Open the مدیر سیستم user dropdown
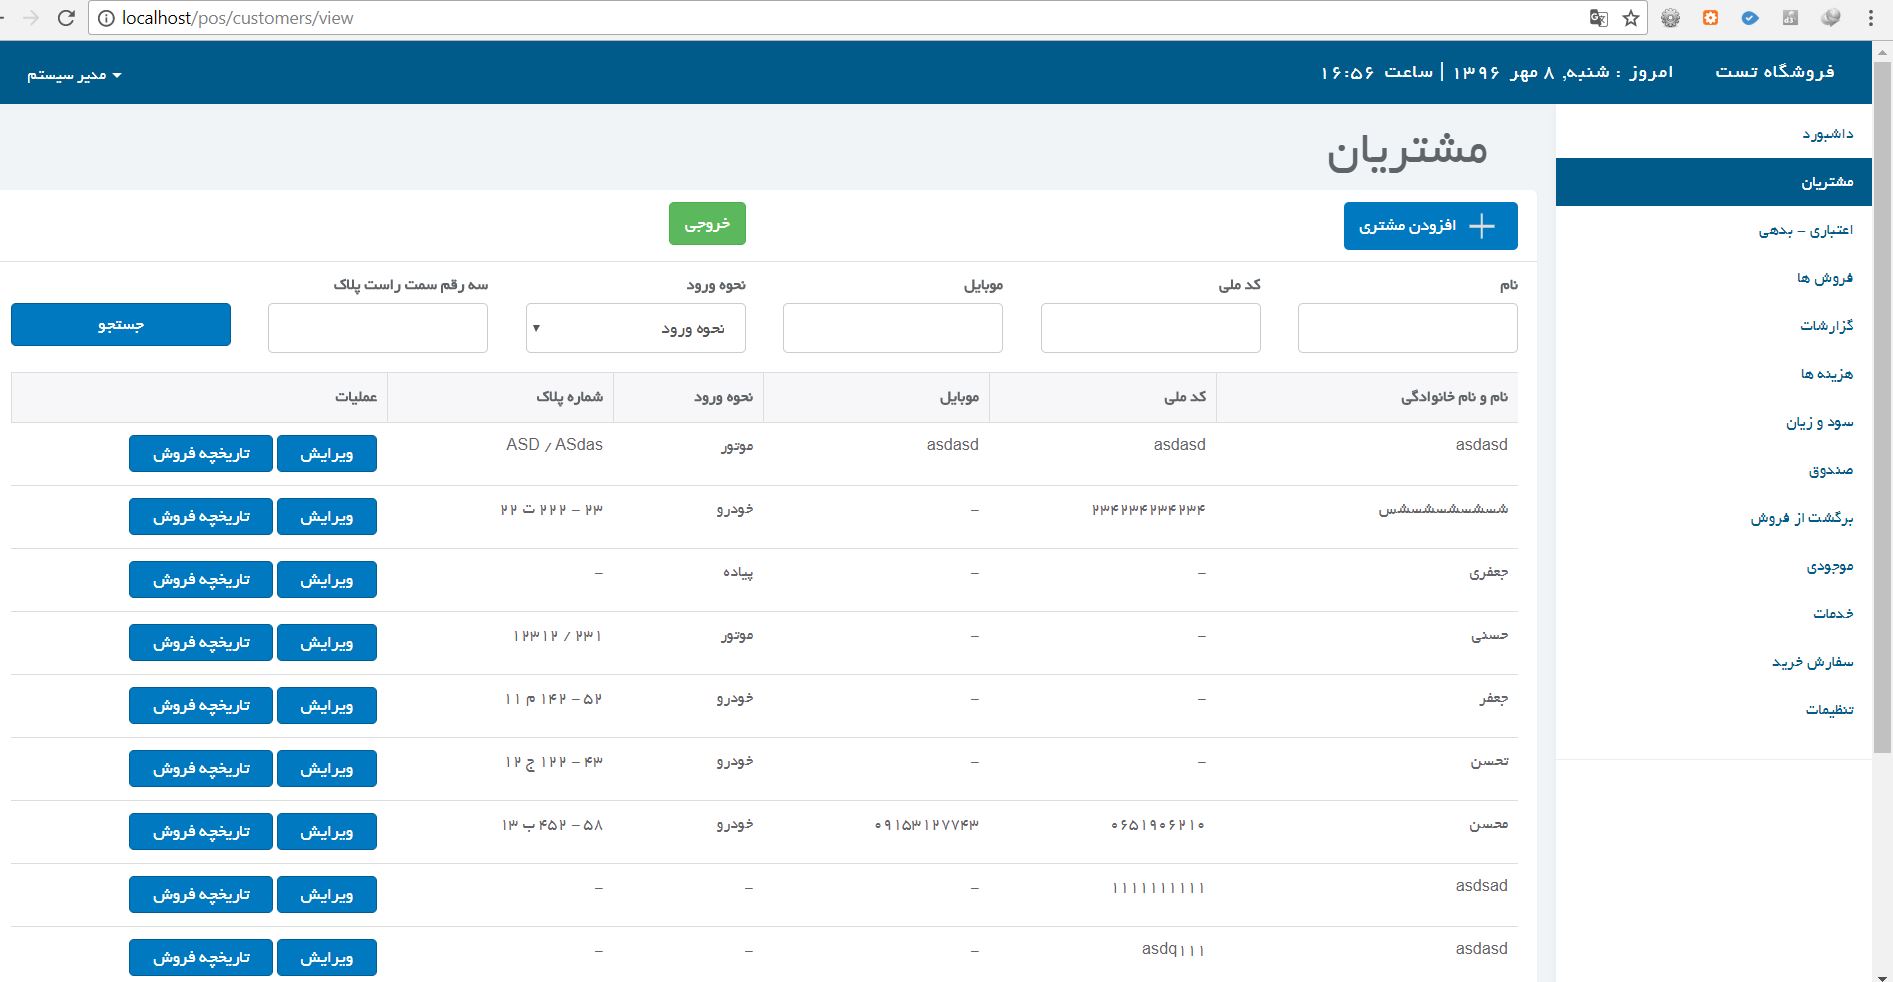This screenshot has height=982, width=1893. [74, 75]
